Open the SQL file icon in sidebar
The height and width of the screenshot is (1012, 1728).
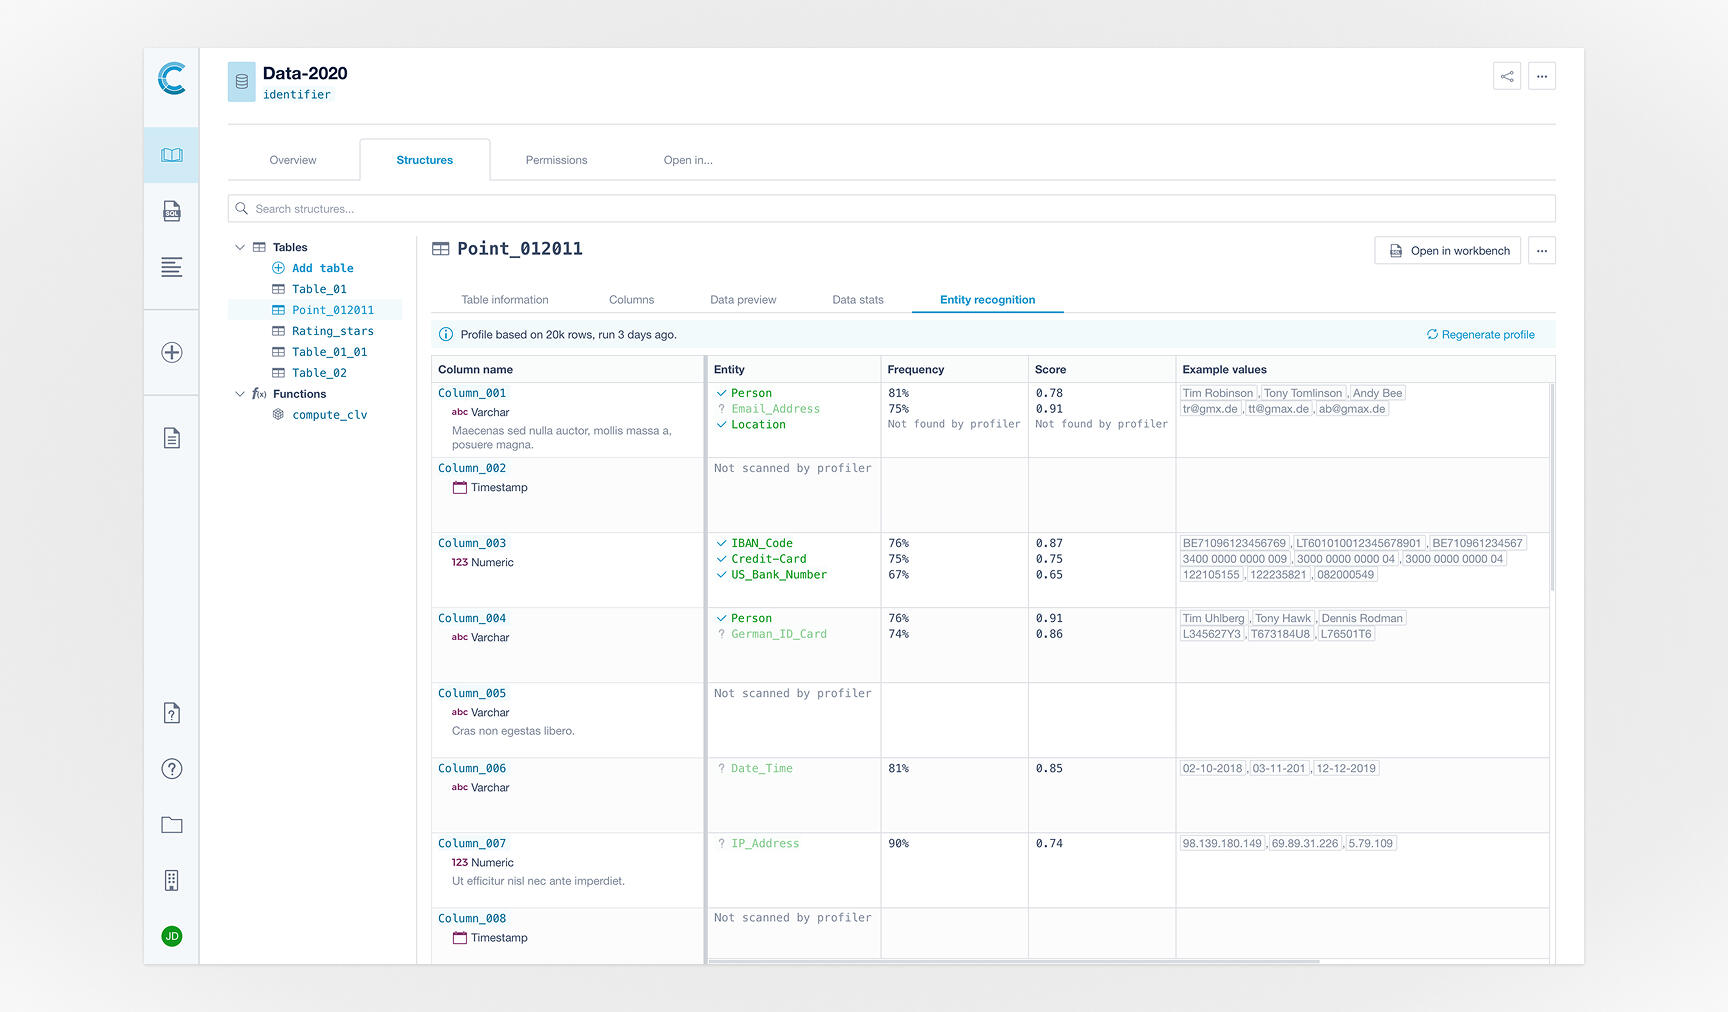pyautogui.click(x=172, y=211)
